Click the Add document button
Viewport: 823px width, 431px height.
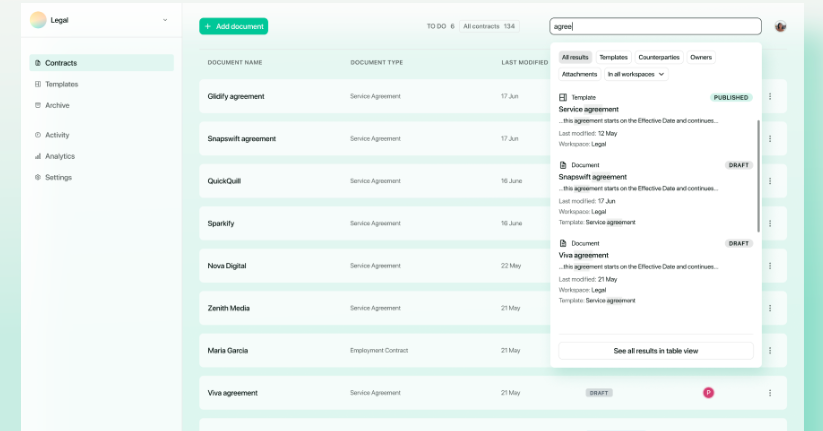tap(233, 26)
